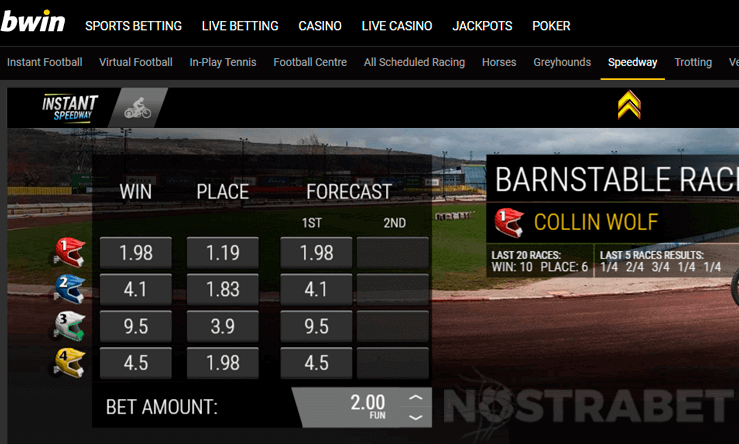Click the BET AMOUNT label
Screen dimensions: 739x444
162,407
